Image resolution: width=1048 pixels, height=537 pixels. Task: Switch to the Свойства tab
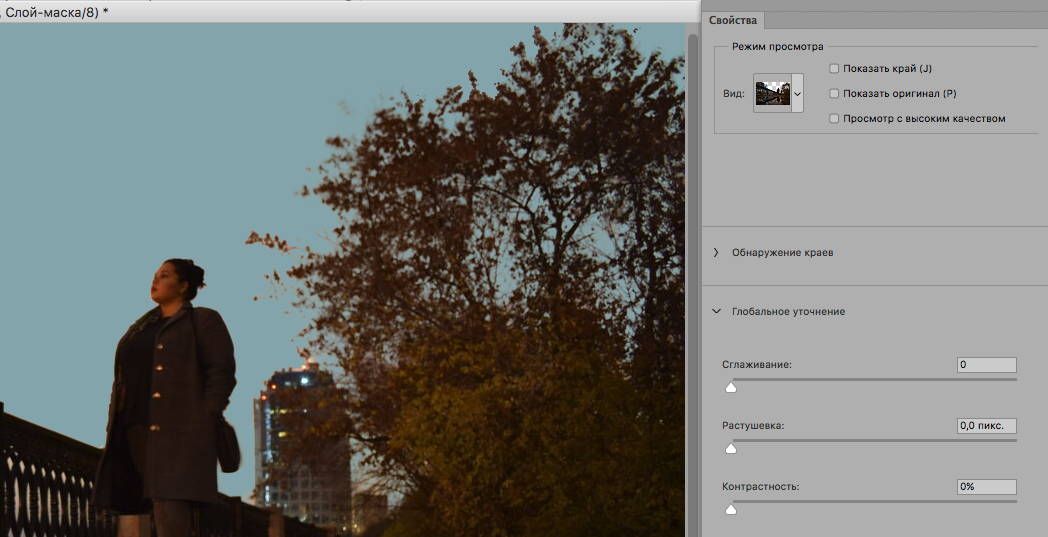click(x=733, y=20)
